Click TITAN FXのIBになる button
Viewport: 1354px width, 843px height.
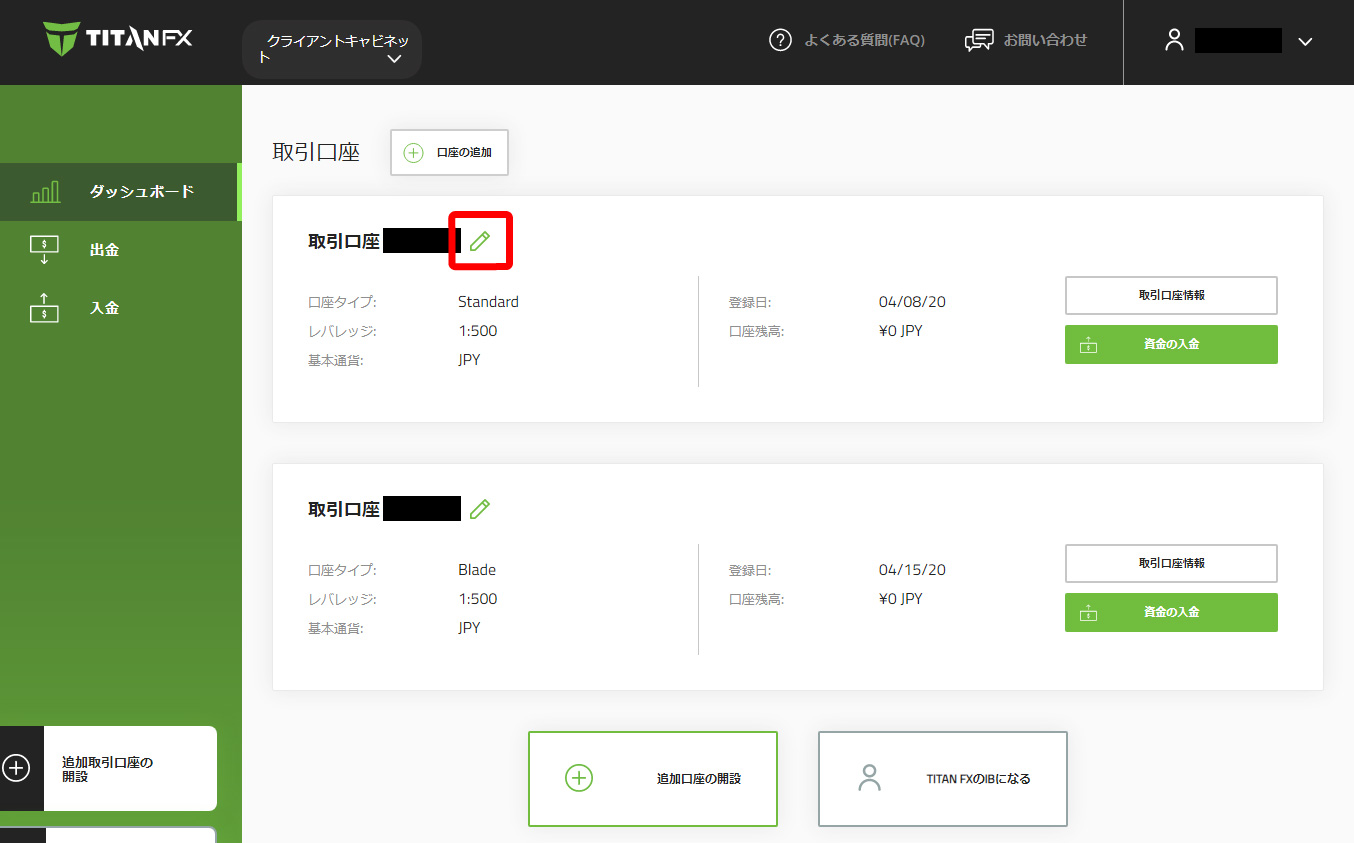[943, 779]
